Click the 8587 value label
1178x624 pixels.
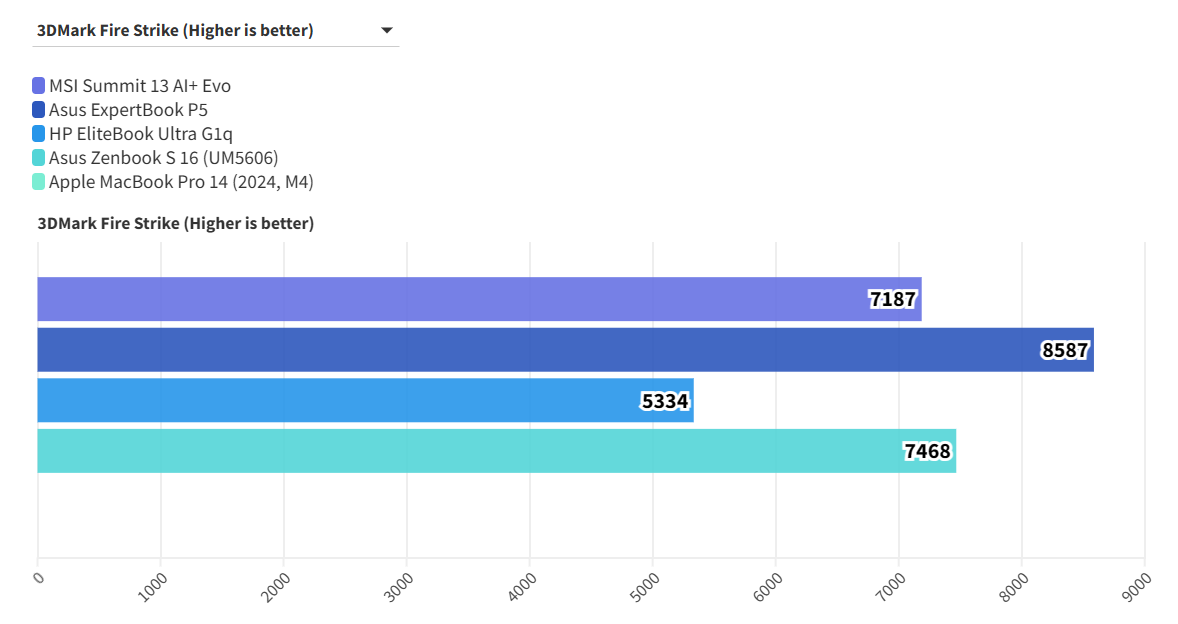pyautogui.click(x=1064, y=351)
